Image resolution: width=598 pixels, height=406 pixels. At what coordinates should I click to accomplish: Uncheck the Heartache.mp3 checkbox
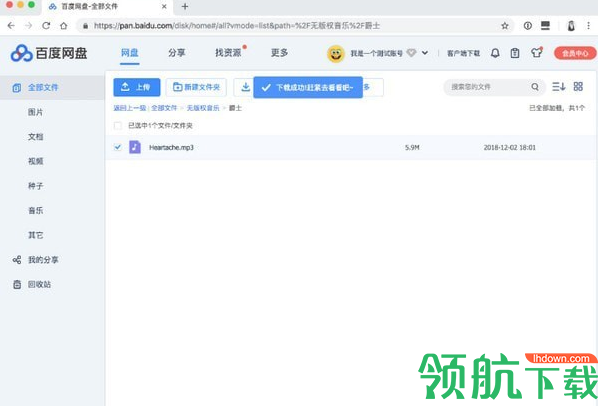pos(118,147)
